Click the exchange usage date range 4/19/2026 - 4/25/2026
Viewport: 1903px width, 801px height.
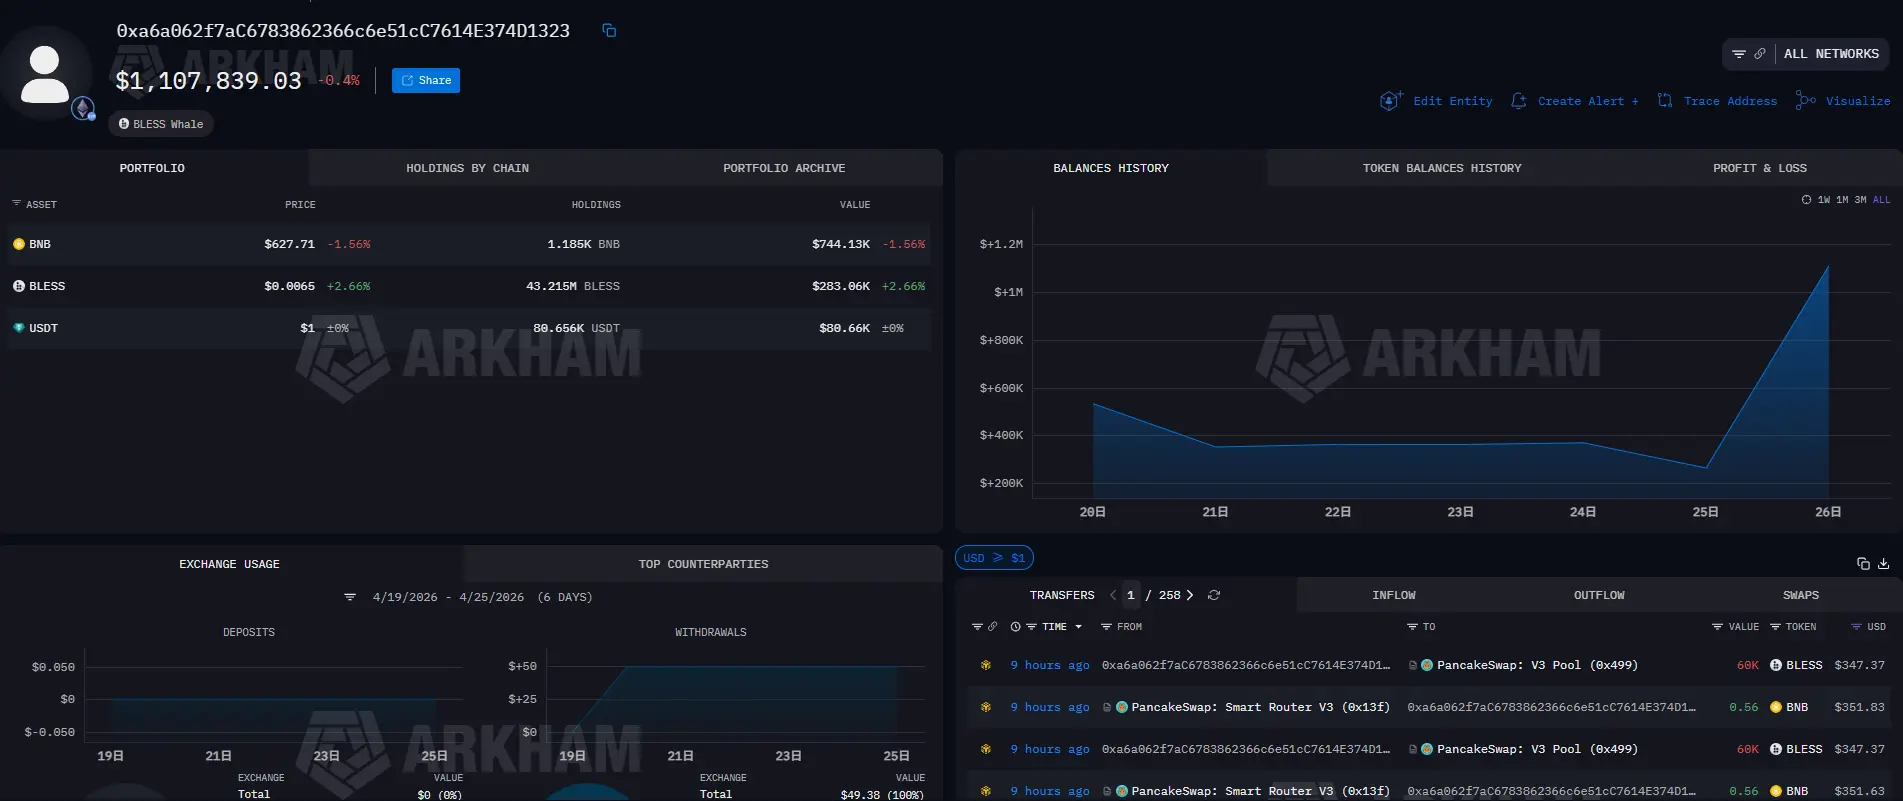pos(448,597)
